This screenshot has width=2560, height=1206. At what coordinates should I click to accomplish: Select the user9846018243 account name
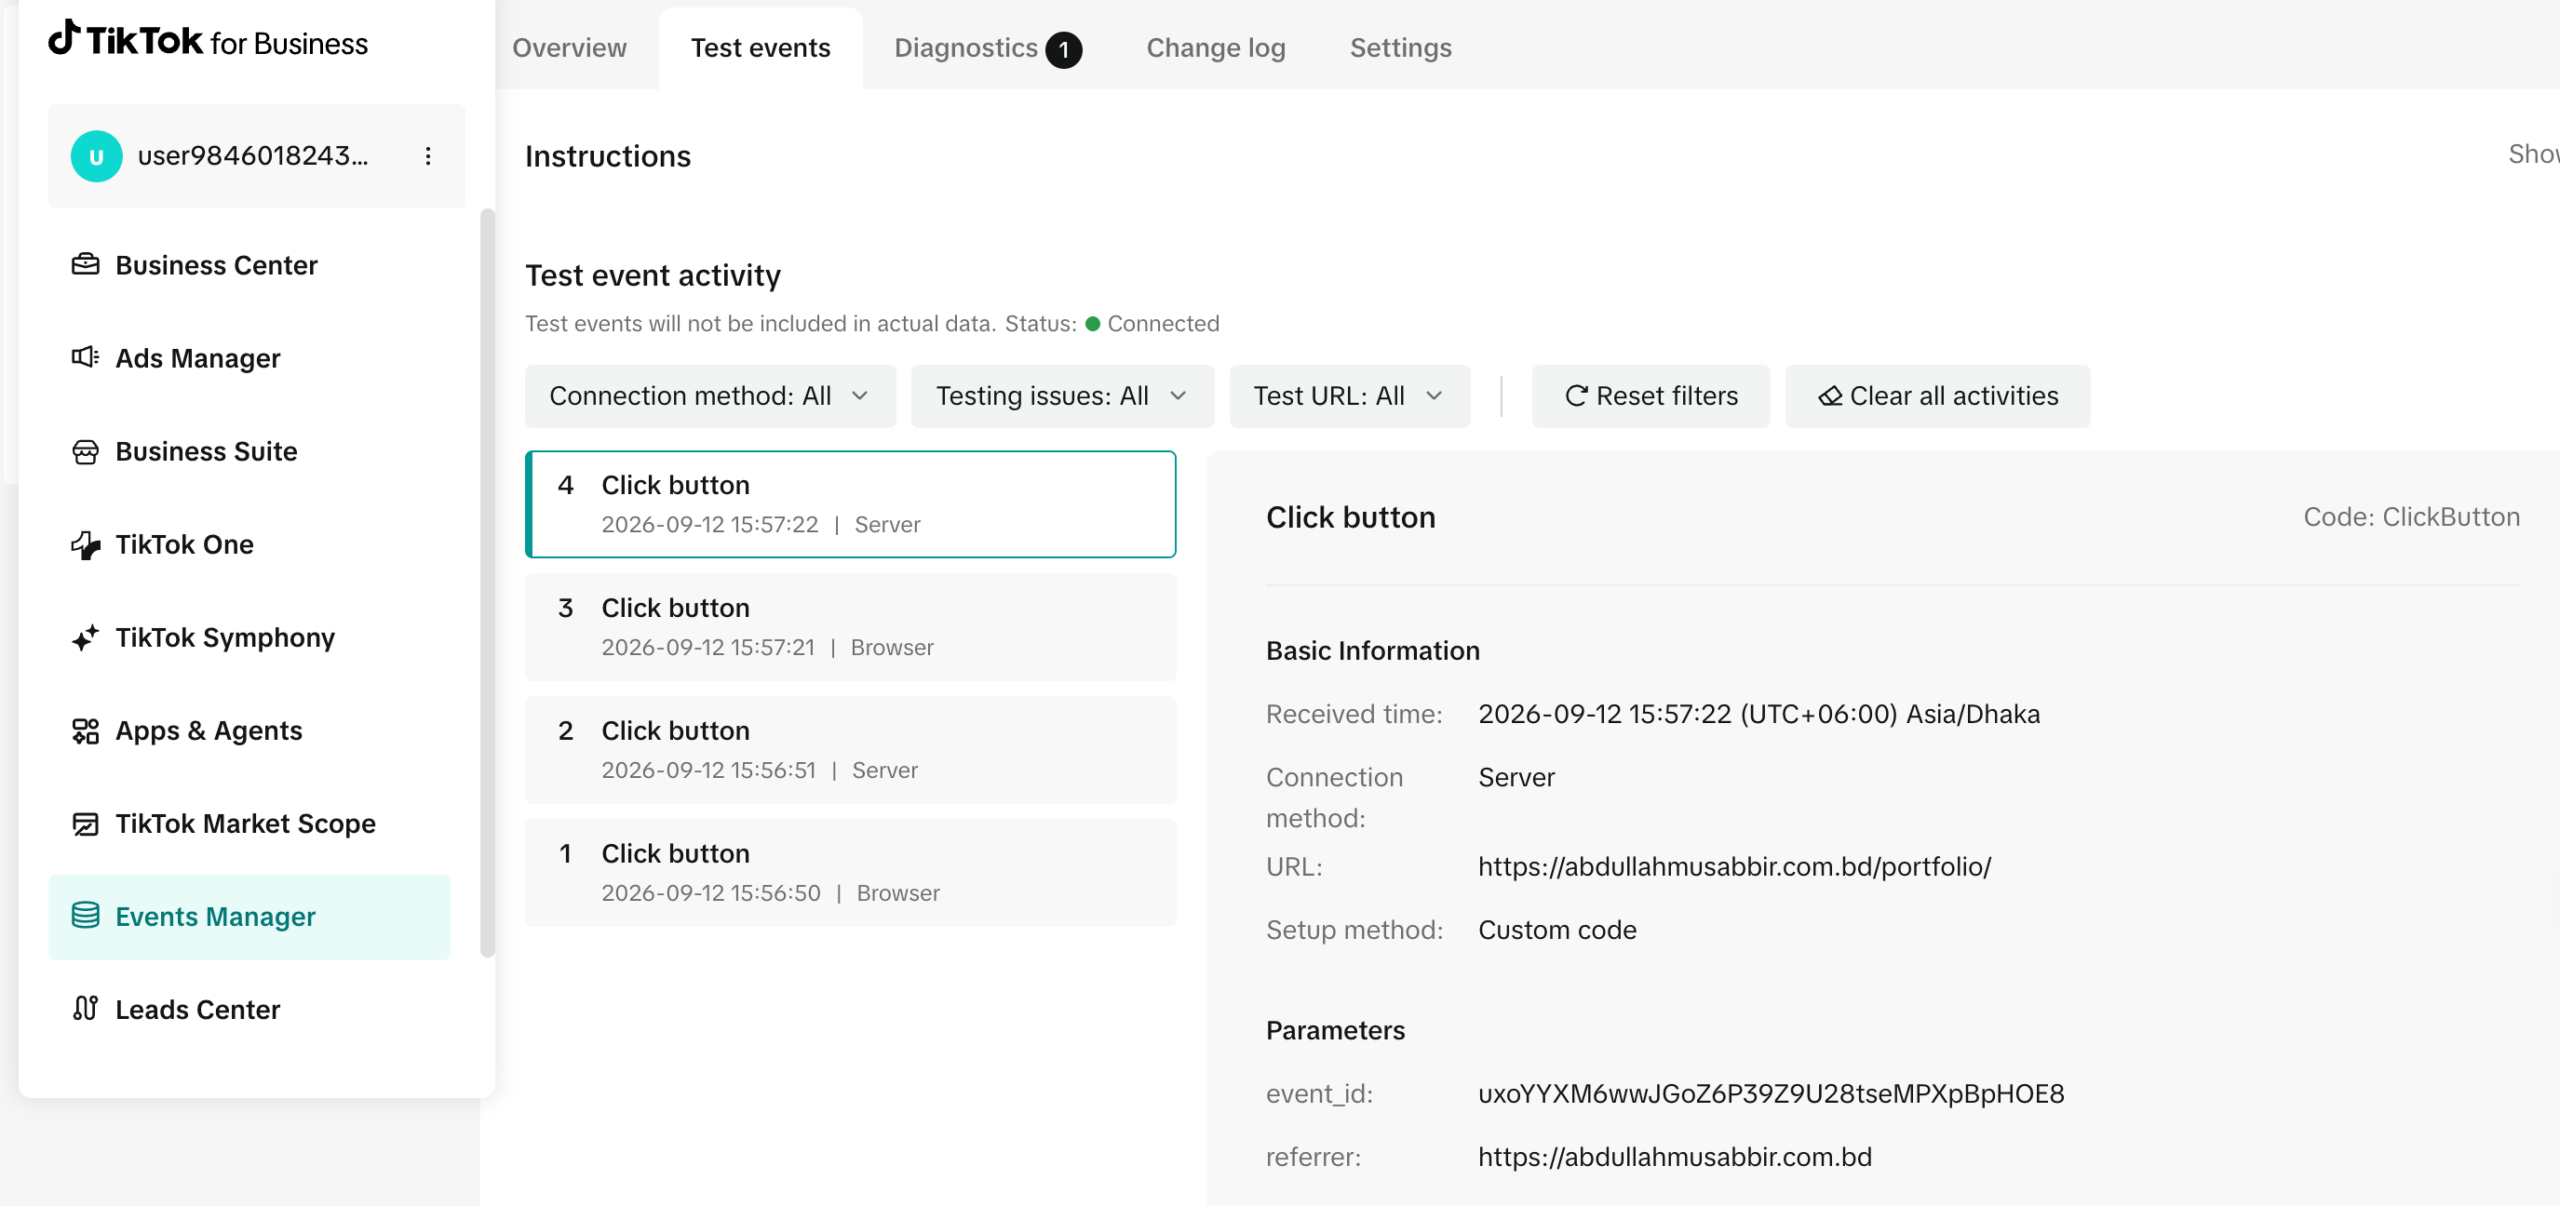tap(253, 156)
